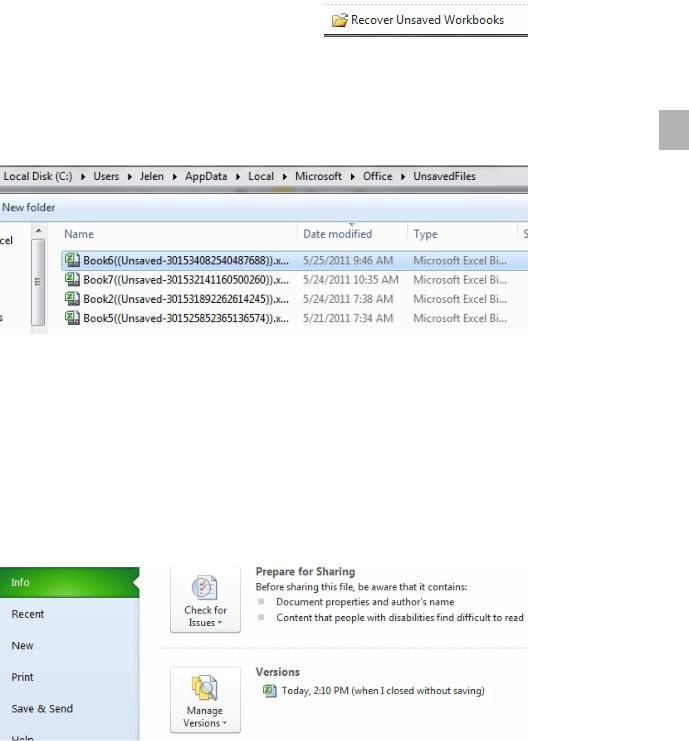This screenshot has width=689, height=741.
Task: Expand breadcrumb arrow after Local
Action: coord(284,177)
